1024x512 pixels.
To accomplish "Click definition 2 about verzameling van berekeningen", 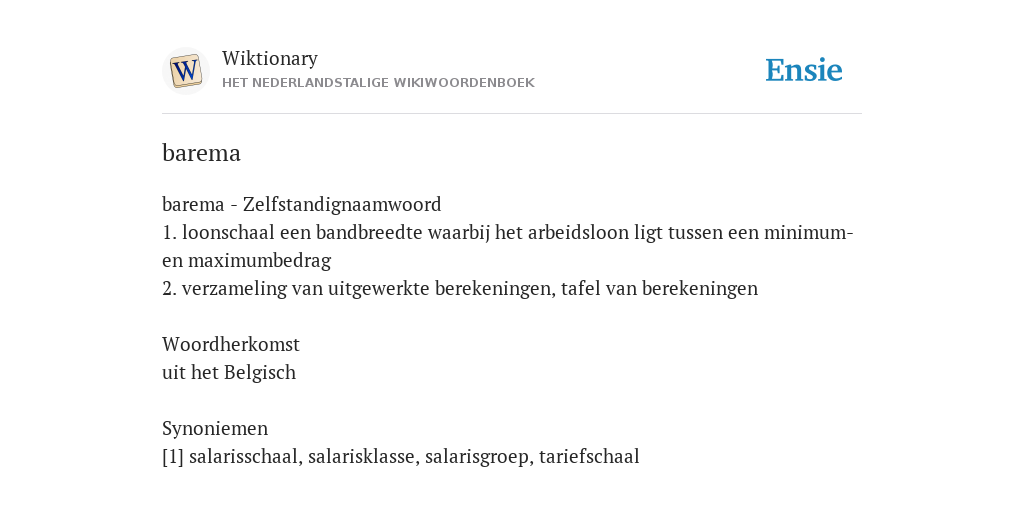I will (x=460, y=289).
